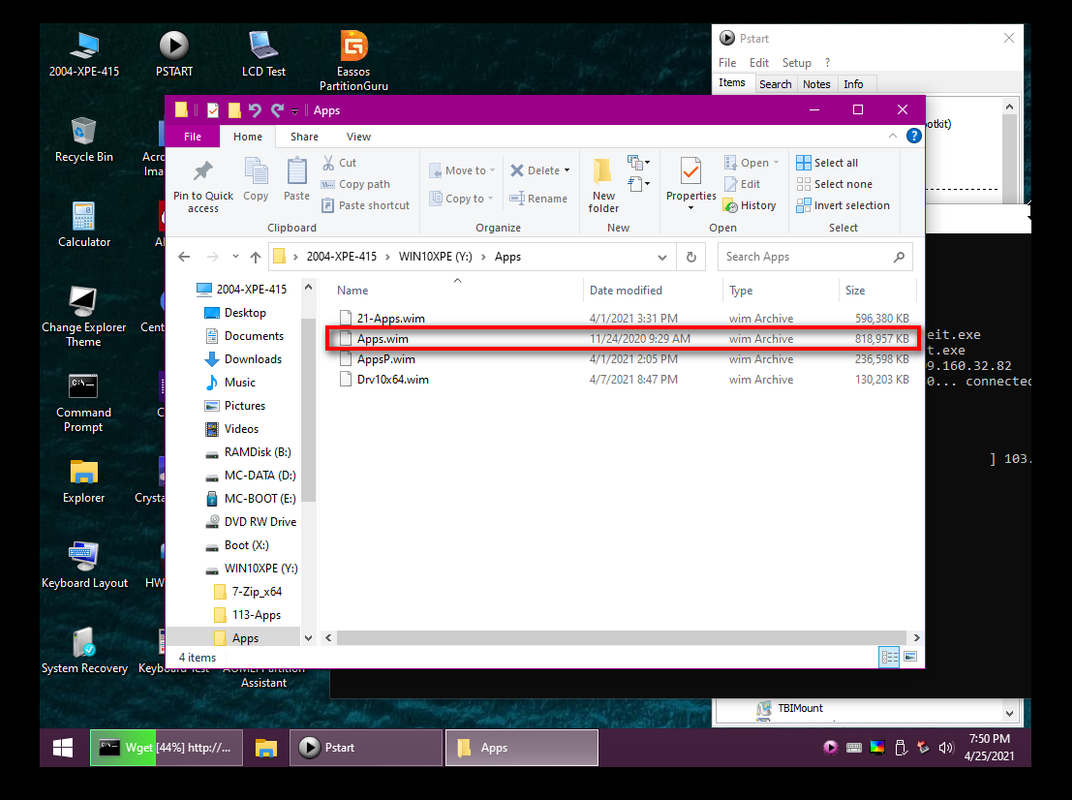Sort files by the Size column
This screenshot has width=1072, height=800.
point(855,291)
